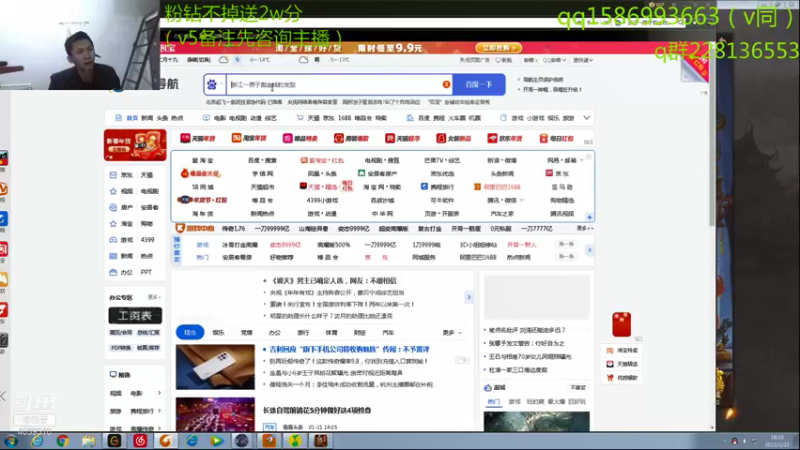Open 4399 link in sidebar
This screenshot has height=450, width=800.
coord(147,240)
